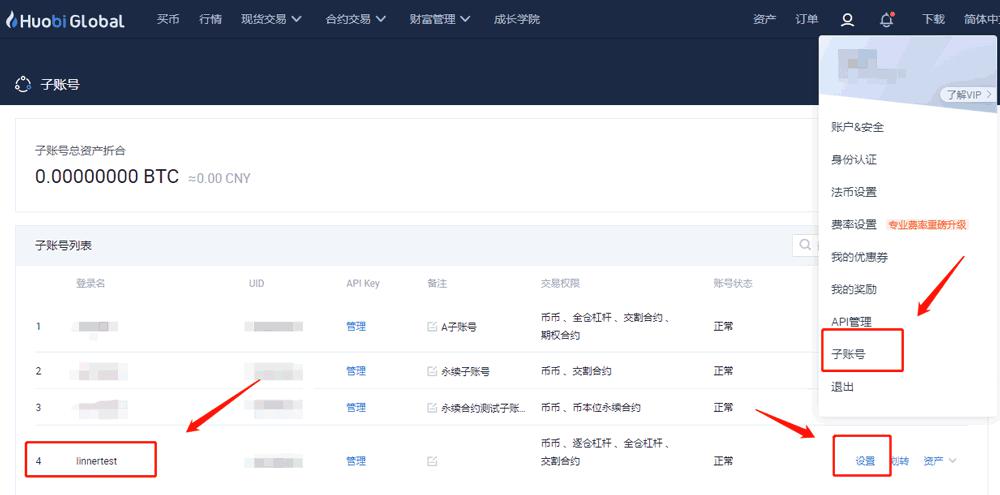Expand 资产 dropdown in linnertest row
1000x495 pixels.
tap(940, 461)
